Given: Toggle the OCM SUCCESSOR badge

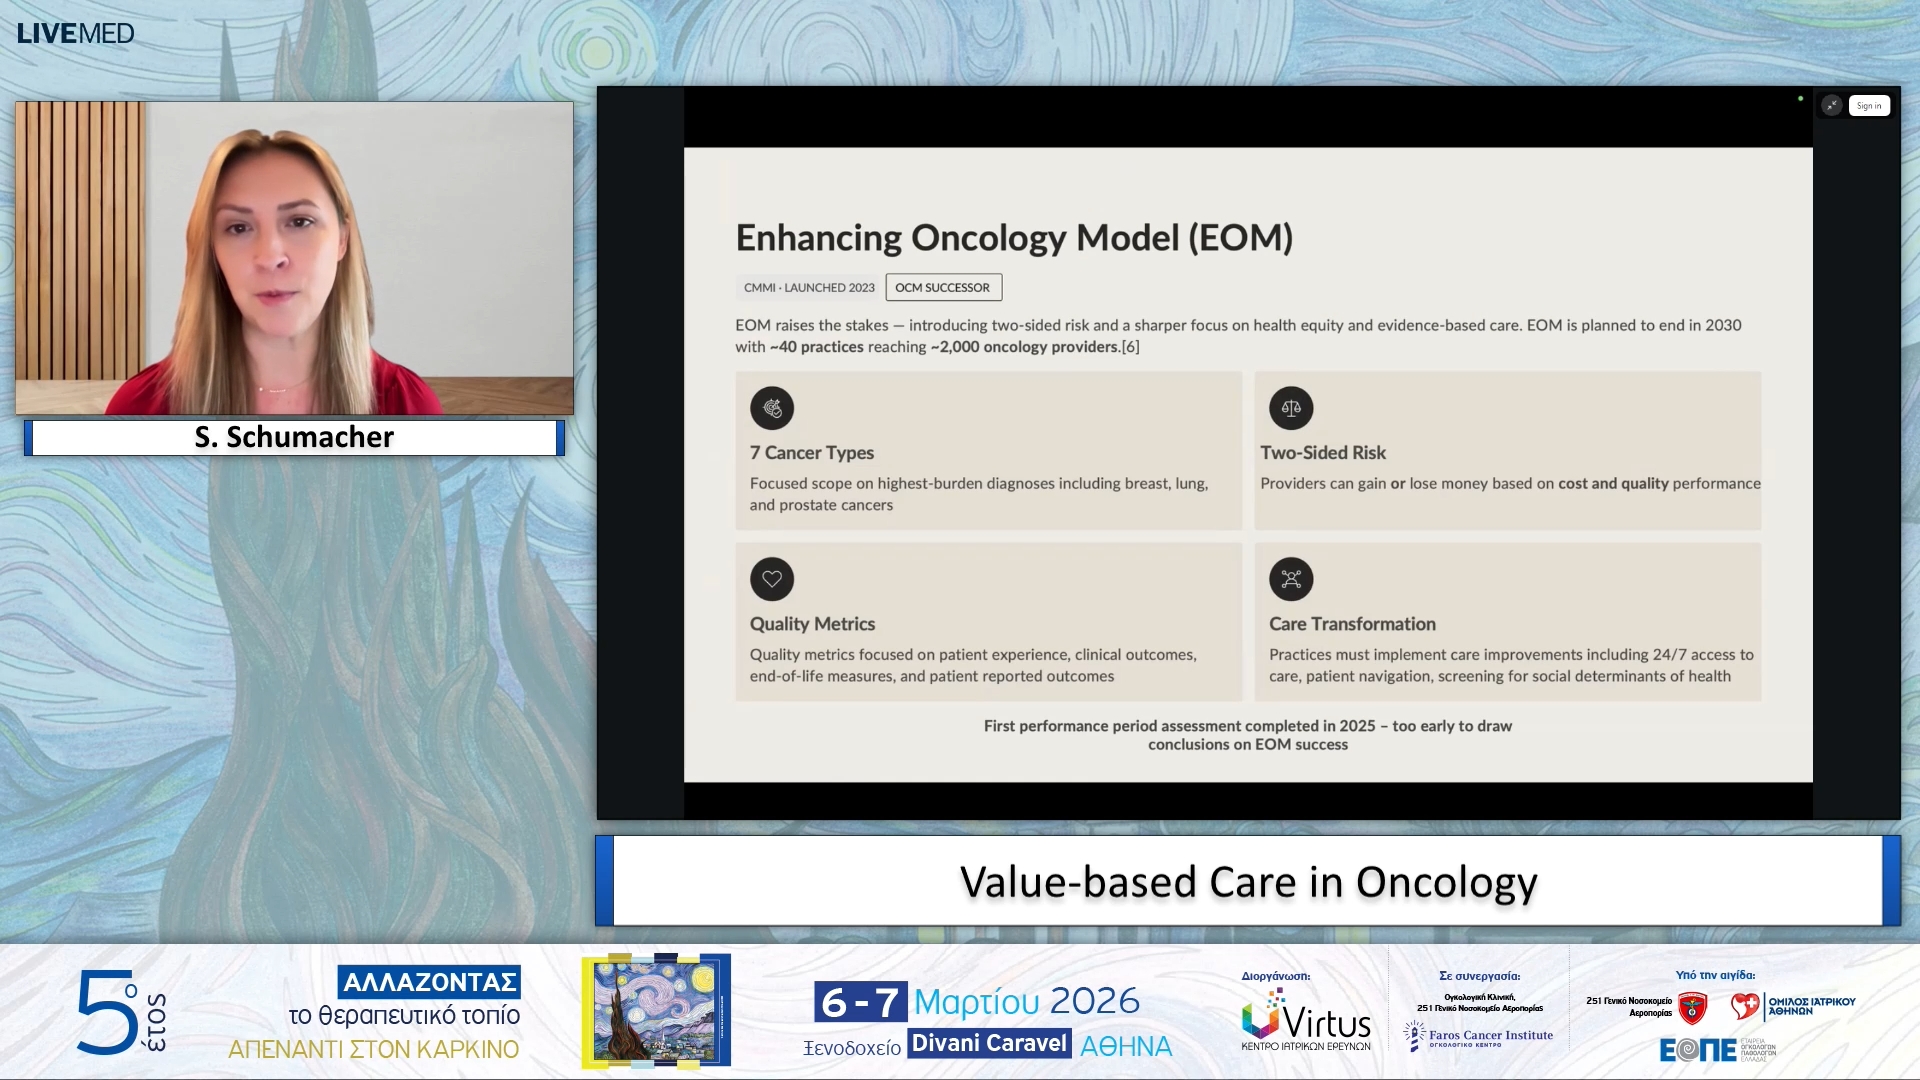Looking at the screenshot, I should 942,287.
